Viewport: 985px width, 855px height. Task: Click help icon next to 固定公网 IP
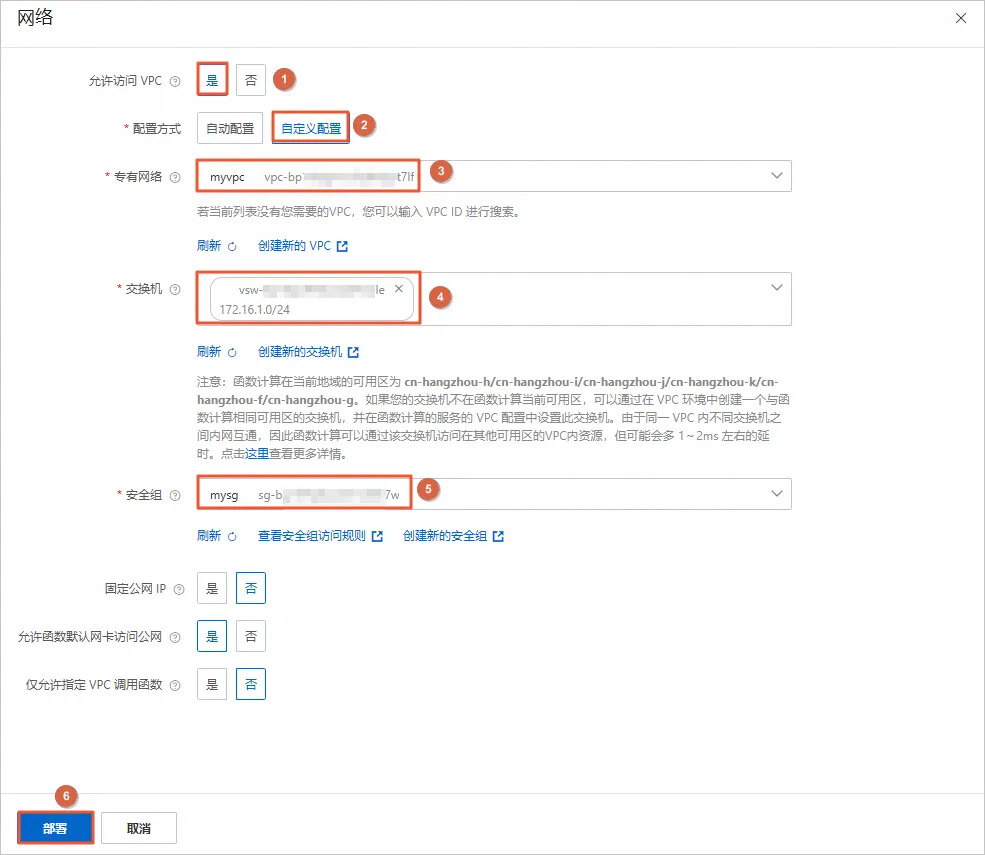click(x=178, y=589)
